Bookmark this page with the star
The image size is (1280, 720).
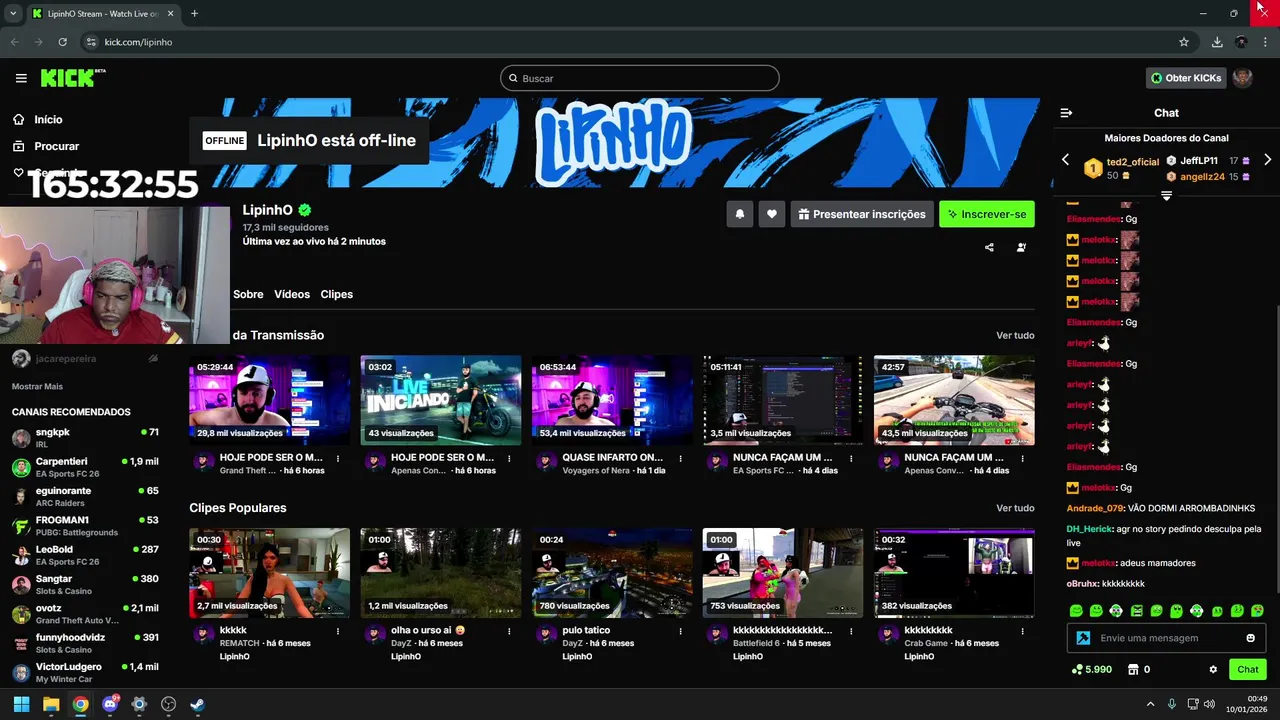coord(1184,42)
